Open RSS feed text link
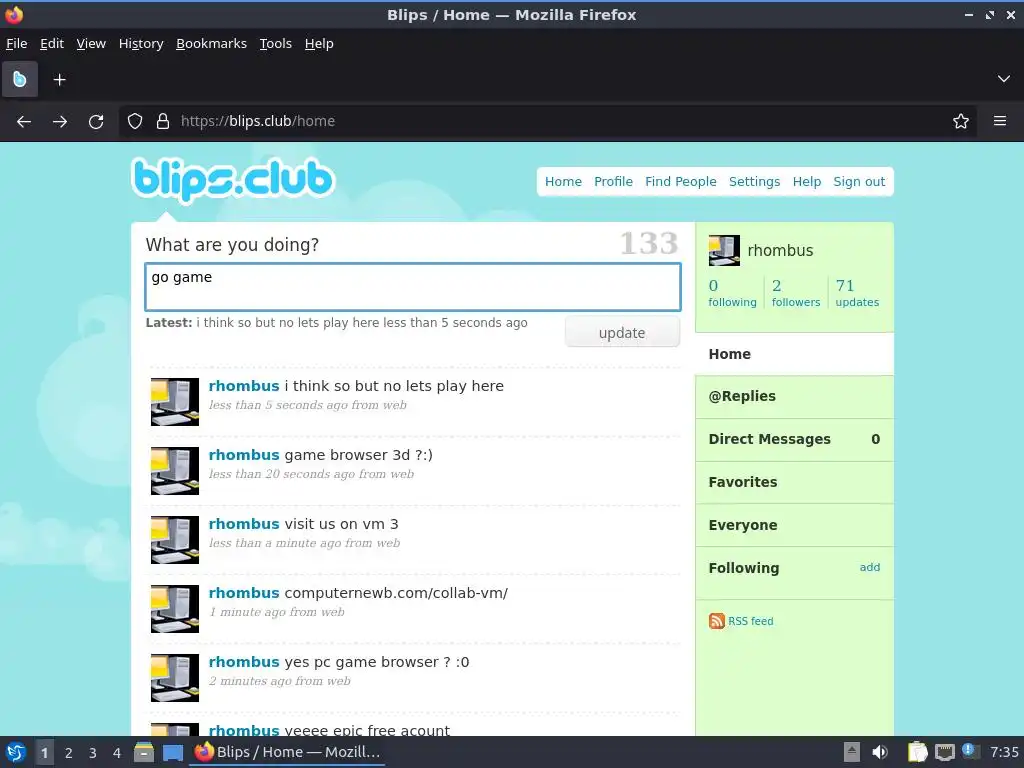 point(750,621)
